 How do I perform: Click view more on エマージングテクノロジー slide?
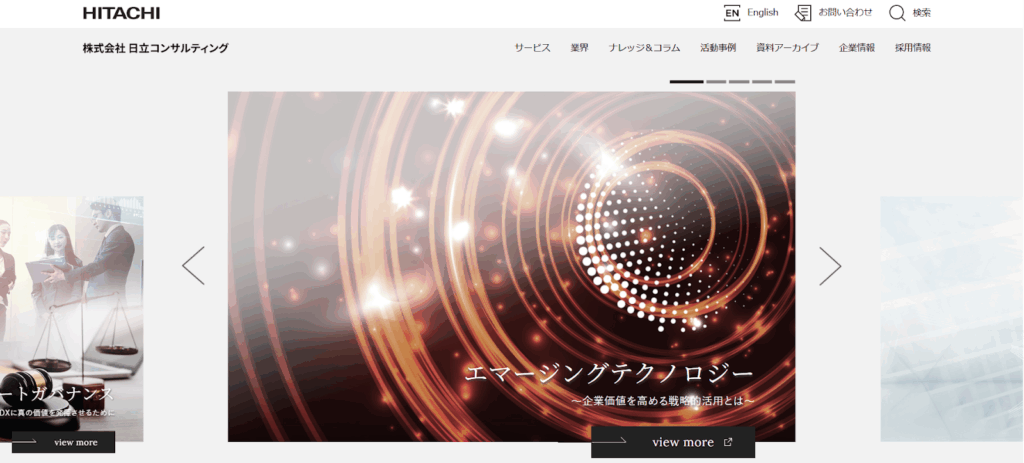pos(672,442)
